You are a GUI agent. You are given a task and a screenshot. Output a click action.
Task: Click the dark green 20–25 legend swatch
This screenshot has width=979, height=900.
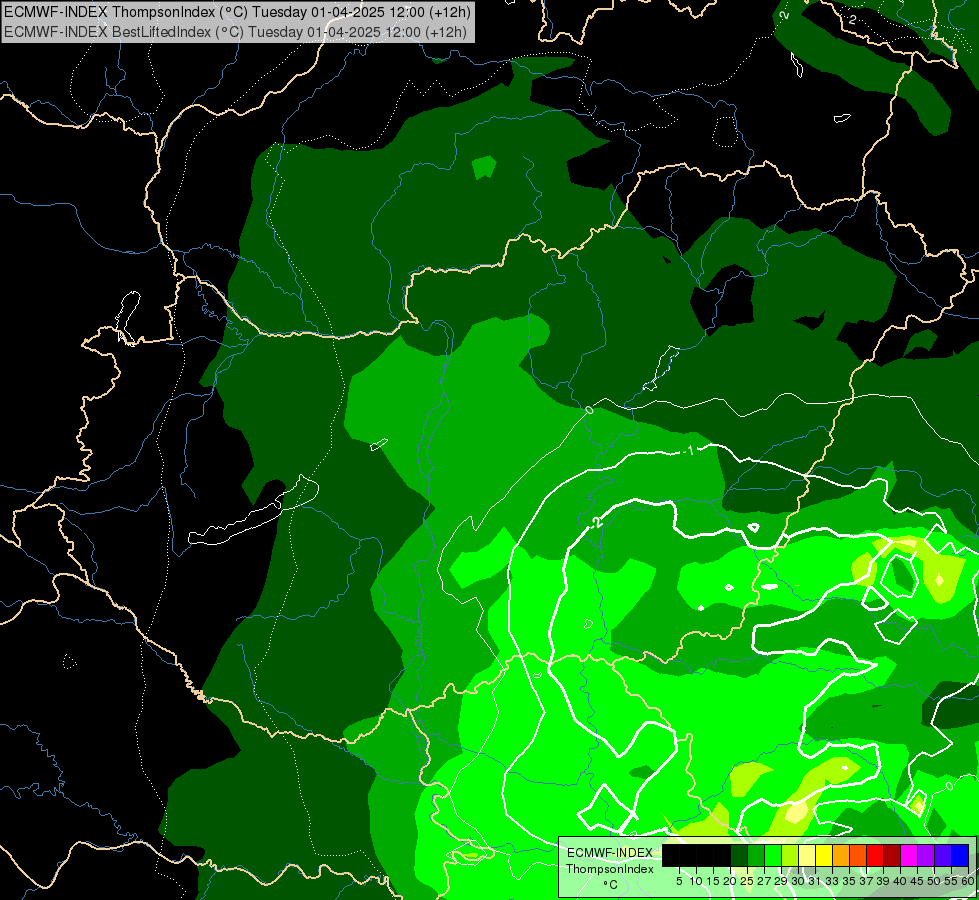click(739, 855)
